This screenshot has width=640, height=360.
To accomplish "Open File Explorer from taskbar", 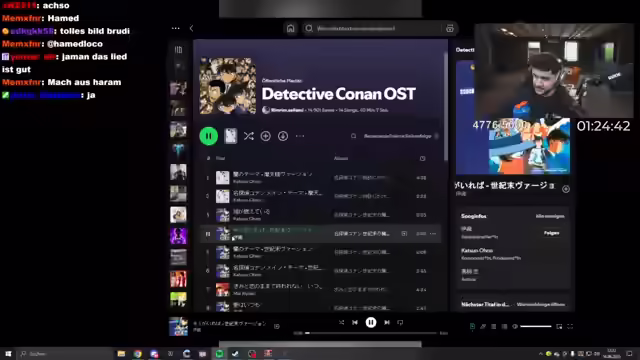I will [121, 353].
